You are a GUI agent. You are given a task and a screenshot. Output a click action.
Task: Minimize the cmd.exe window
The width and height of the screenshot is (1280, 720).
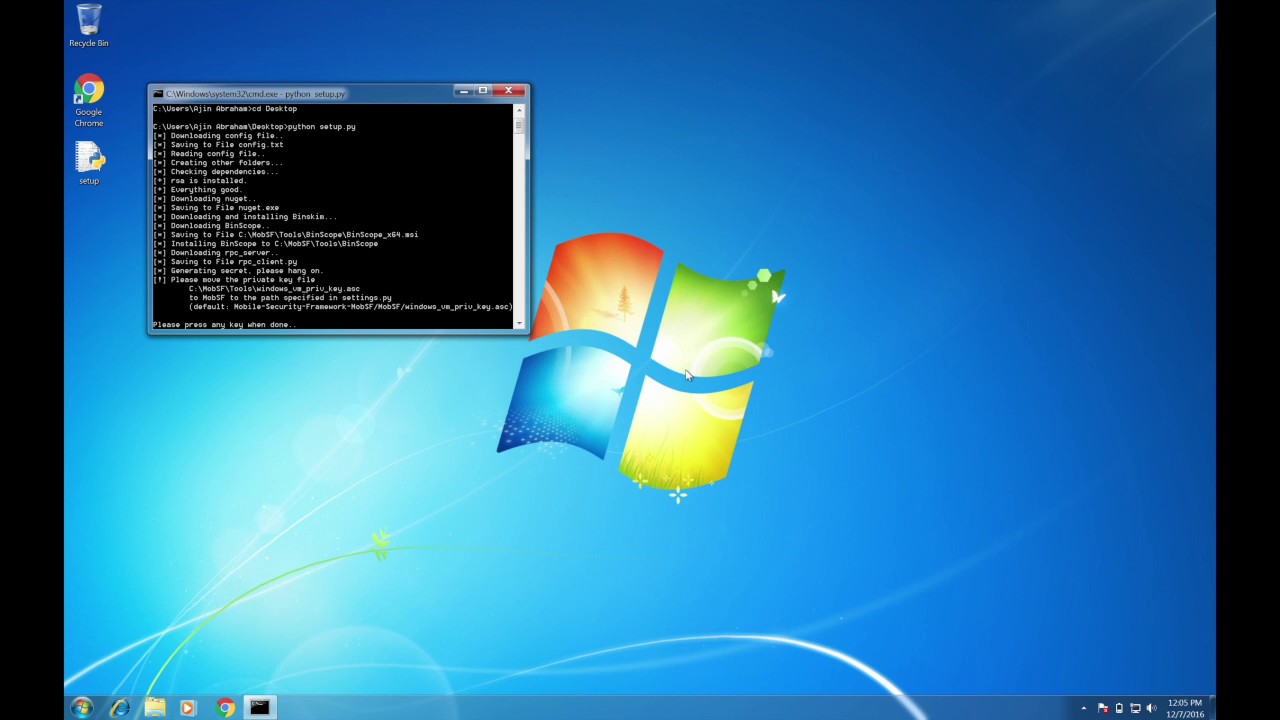tap(463, 91)
